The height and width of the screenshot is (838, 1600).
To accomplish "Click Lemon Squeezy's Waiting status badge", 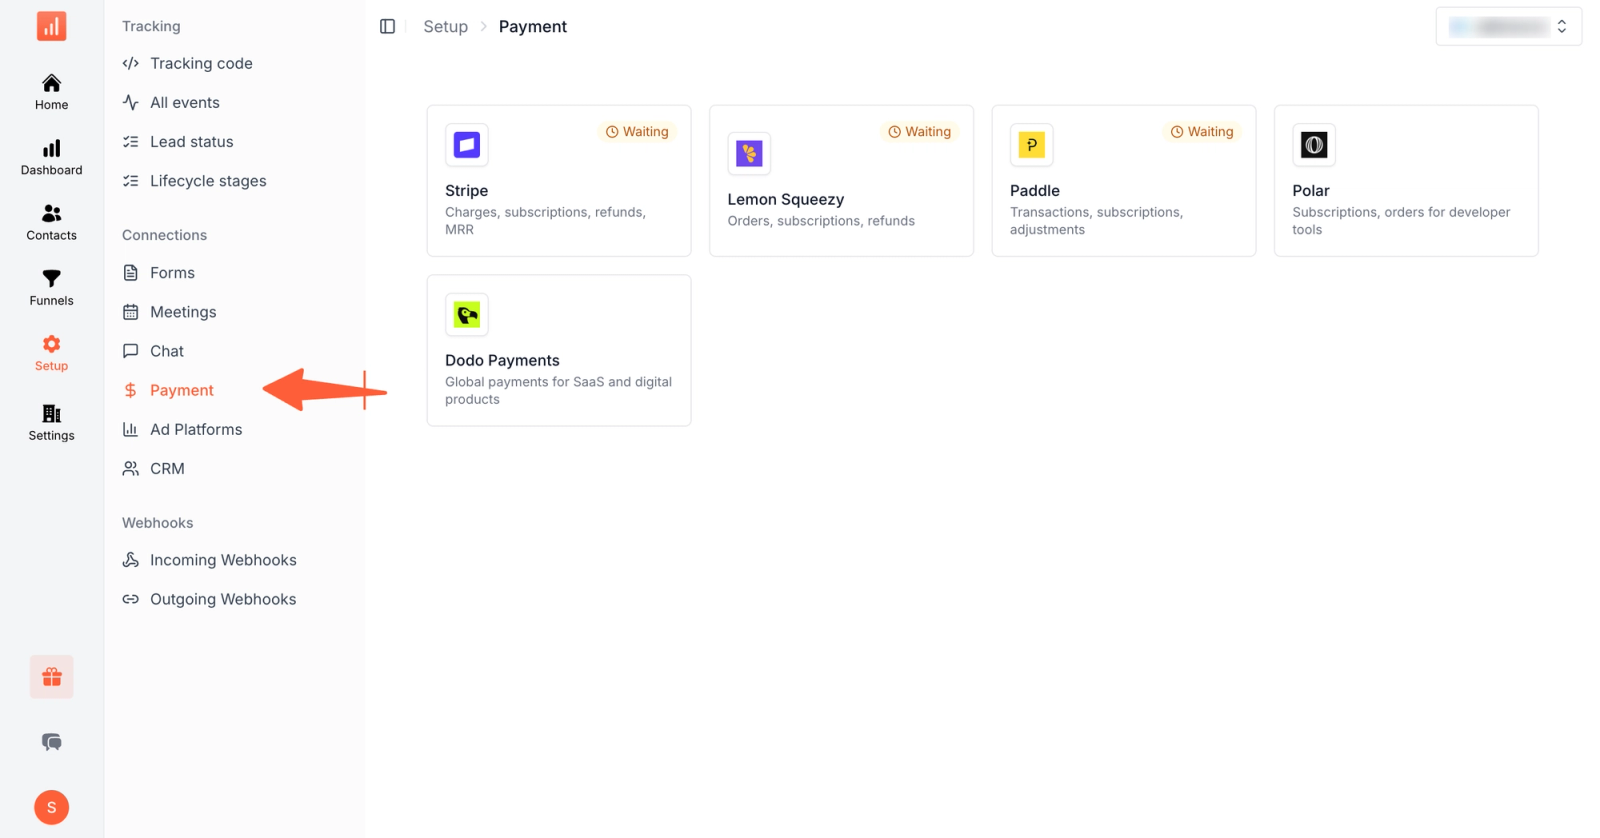I will coord(919,132).
